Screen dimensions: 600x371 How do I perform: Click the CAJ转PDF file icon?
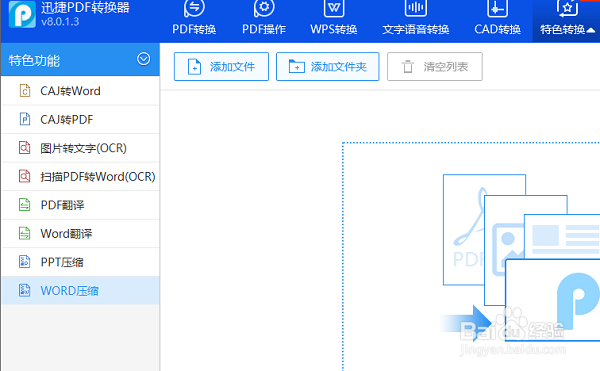coord(25,119)
